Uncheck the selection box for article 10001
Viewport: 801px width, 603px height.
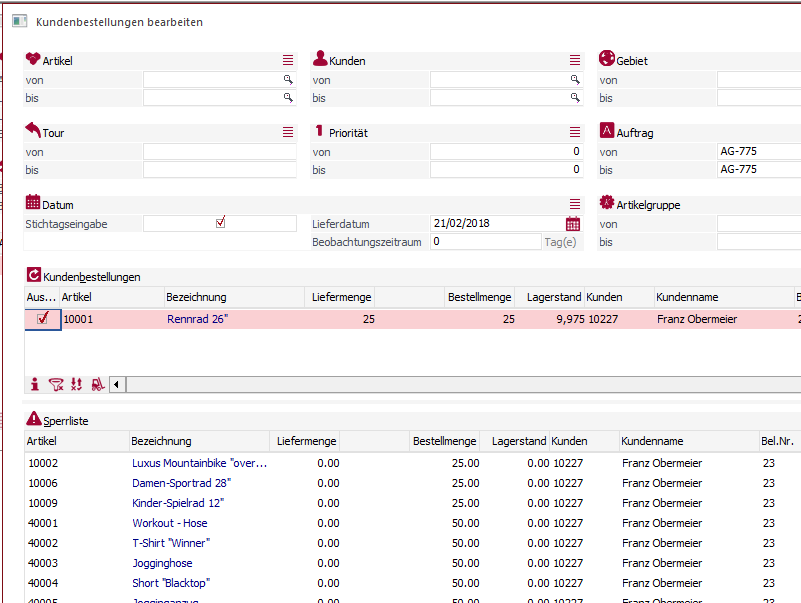[x=43, y=319]
